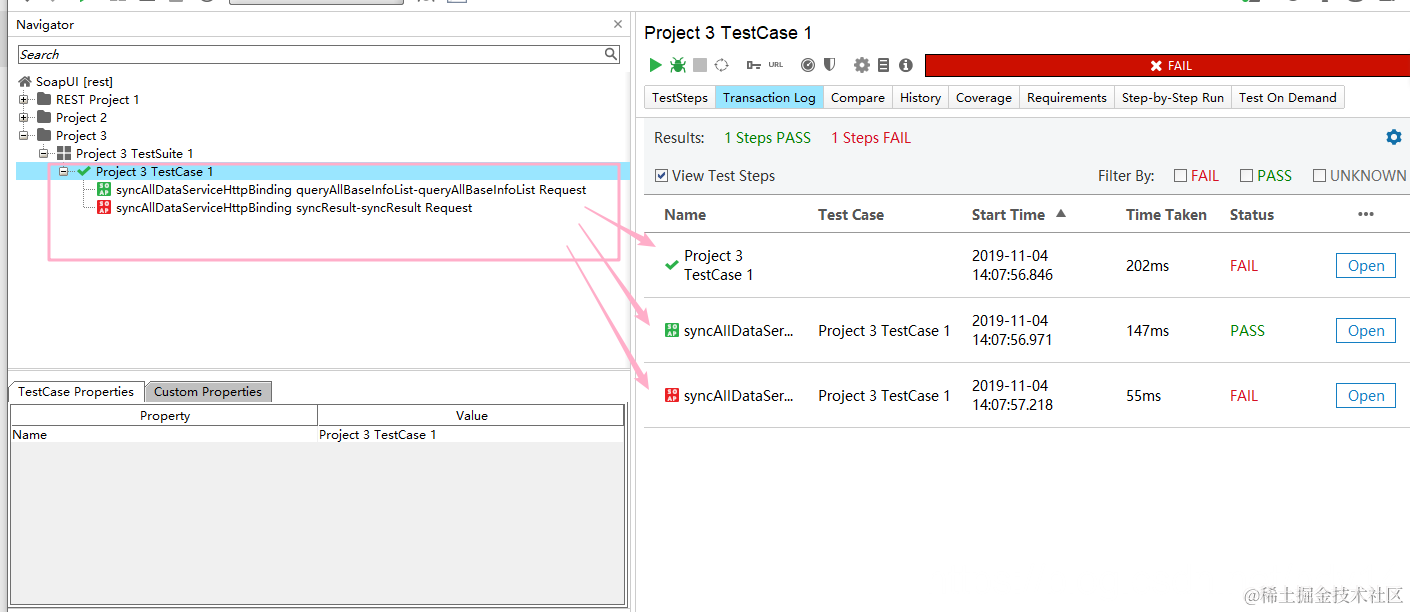1410x612 pixels.
Task: Switch to Test On Demand tab
Action: [x=1288, y=97]
